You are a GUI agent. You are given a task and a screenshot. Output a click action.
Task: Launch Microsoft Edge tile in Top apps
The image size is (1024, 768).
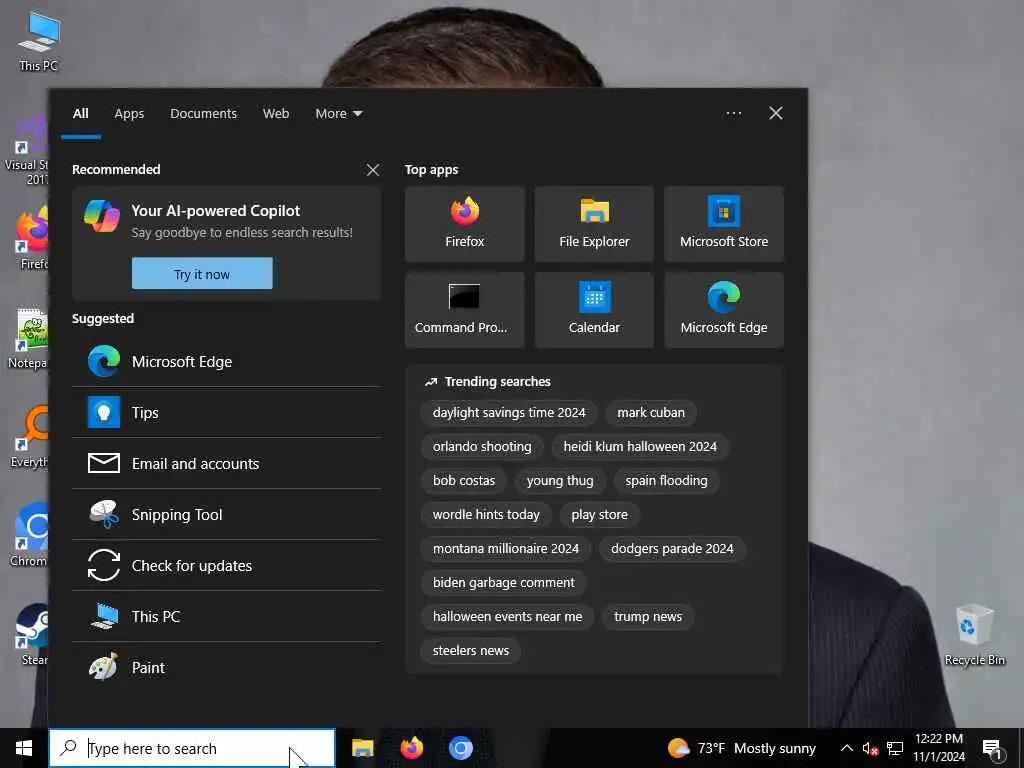pyautogui.click(x=724, y=310)
